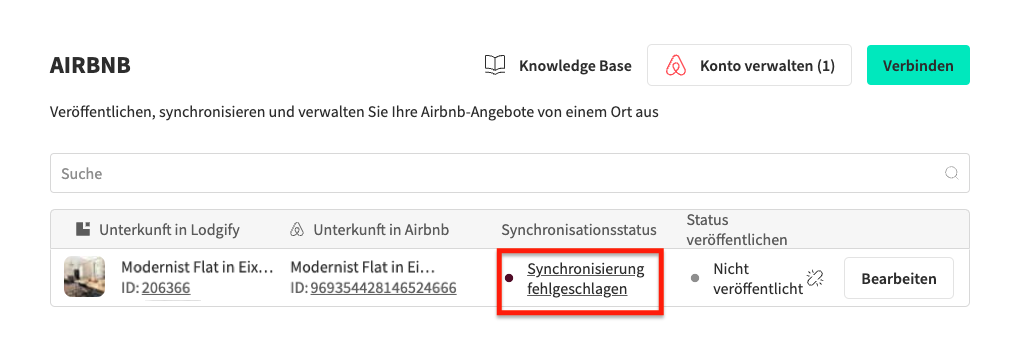This screenshot has height=362, width=1036.
Task: Click the Bearbeiten button
Action: (899, 278)
